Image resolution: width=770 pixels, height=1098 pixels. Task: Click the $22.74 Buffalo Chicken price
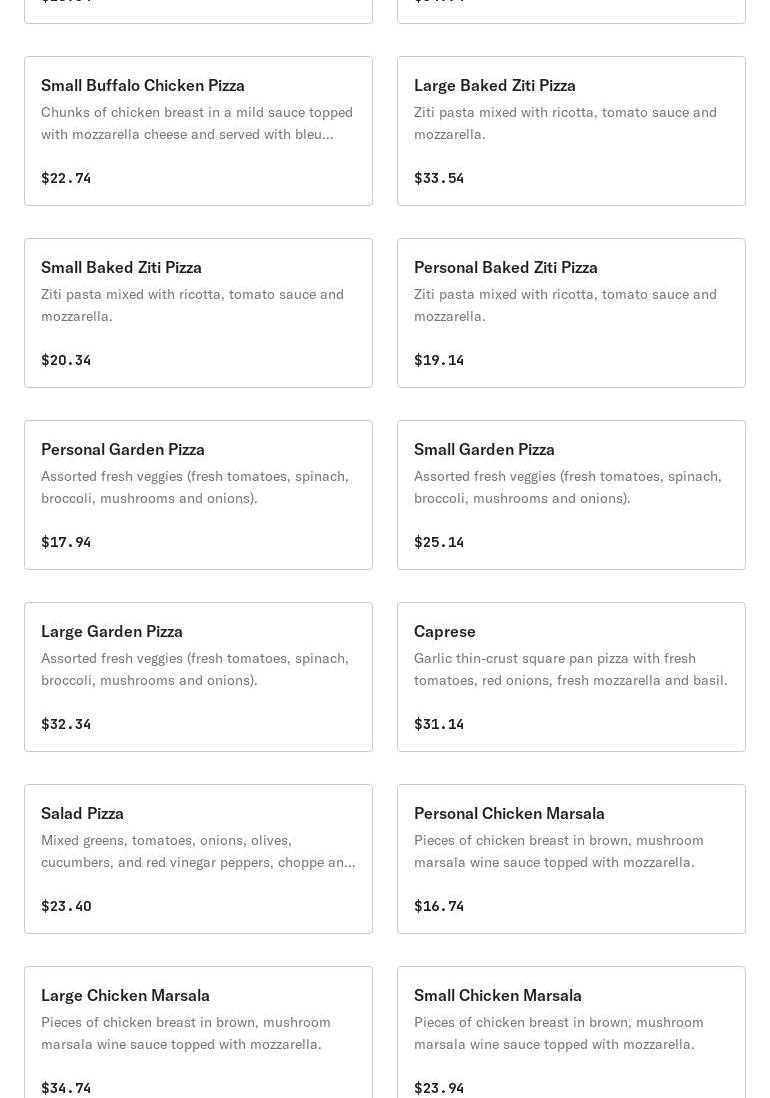coord(66,178)
